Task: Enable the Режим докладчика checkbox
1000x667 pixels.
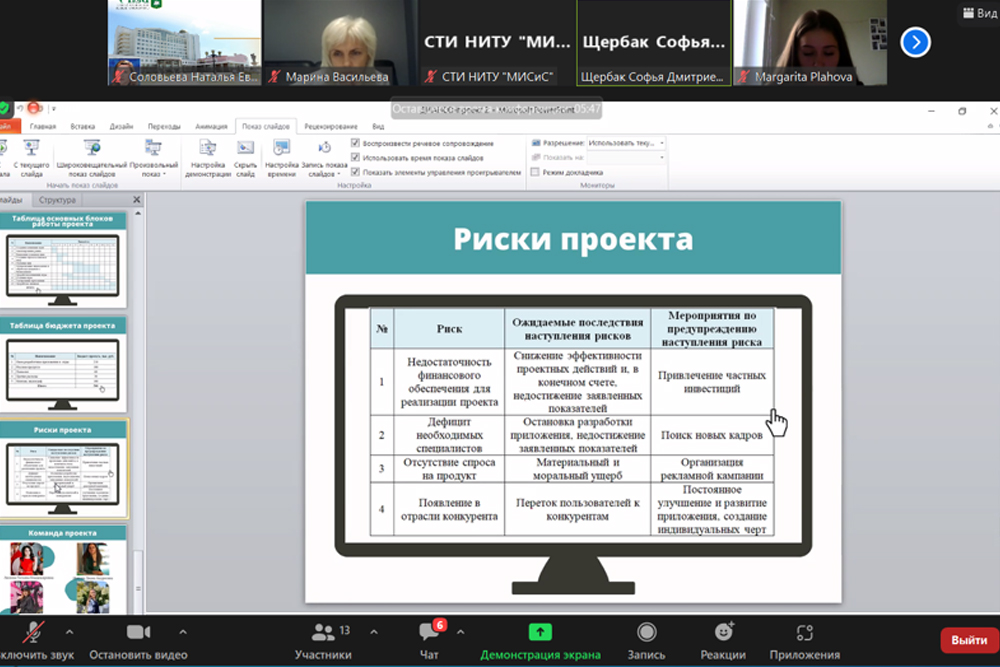Action: pyautogui.click(x=534, y=172)
